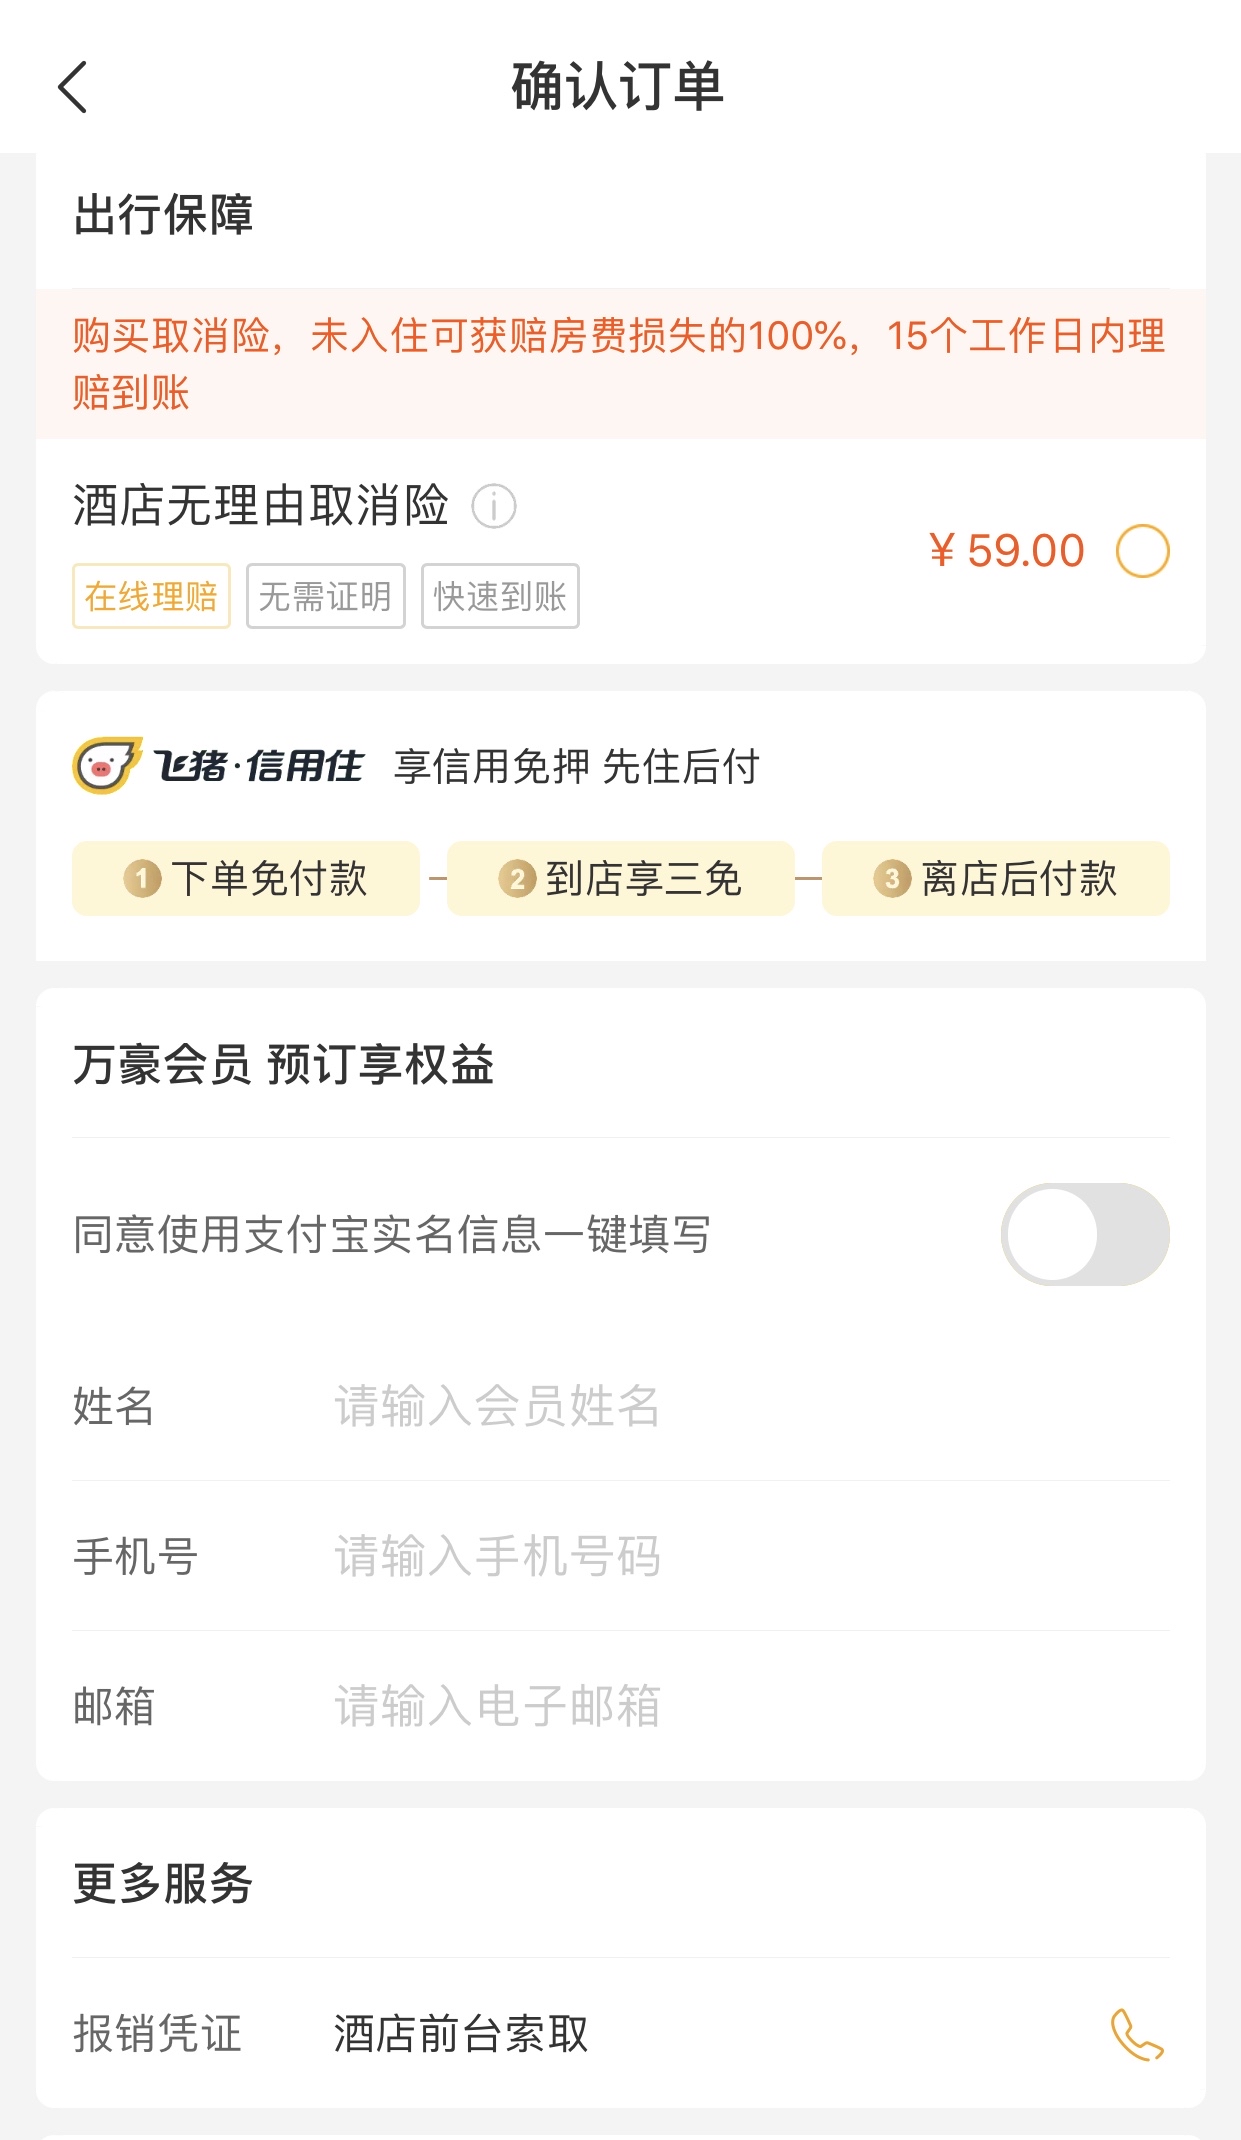
Task: Focus the phone number input field
Action: [750, 1556]
